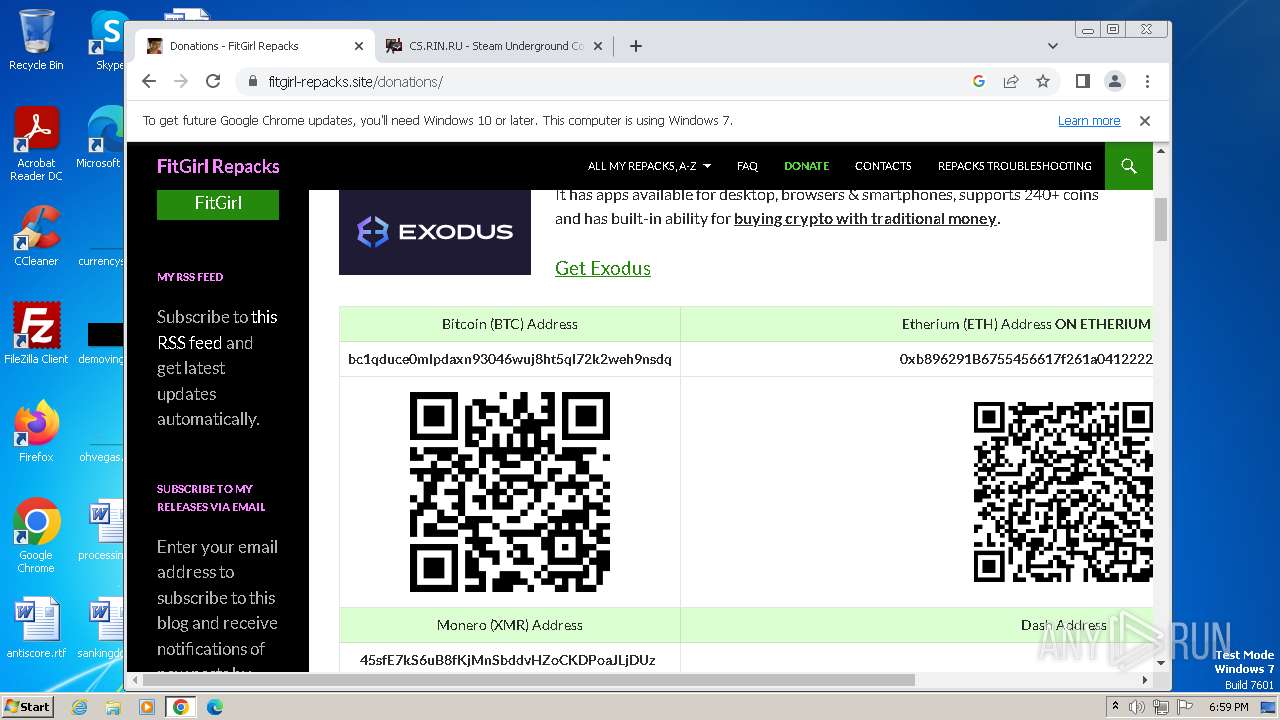Click the green FitGirl sidebar button

point(218,203)
